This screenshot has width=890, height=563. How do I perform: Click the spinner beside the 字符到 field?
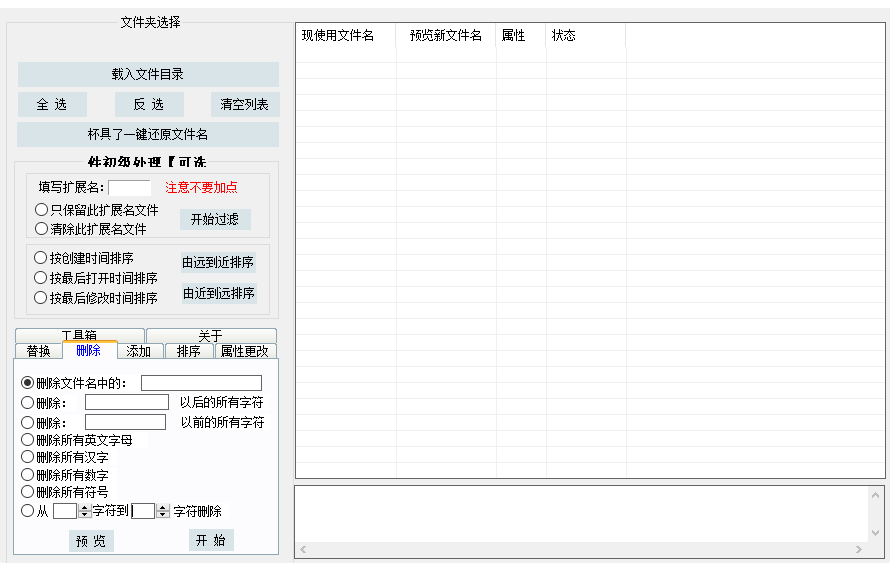tap(163, 511)
